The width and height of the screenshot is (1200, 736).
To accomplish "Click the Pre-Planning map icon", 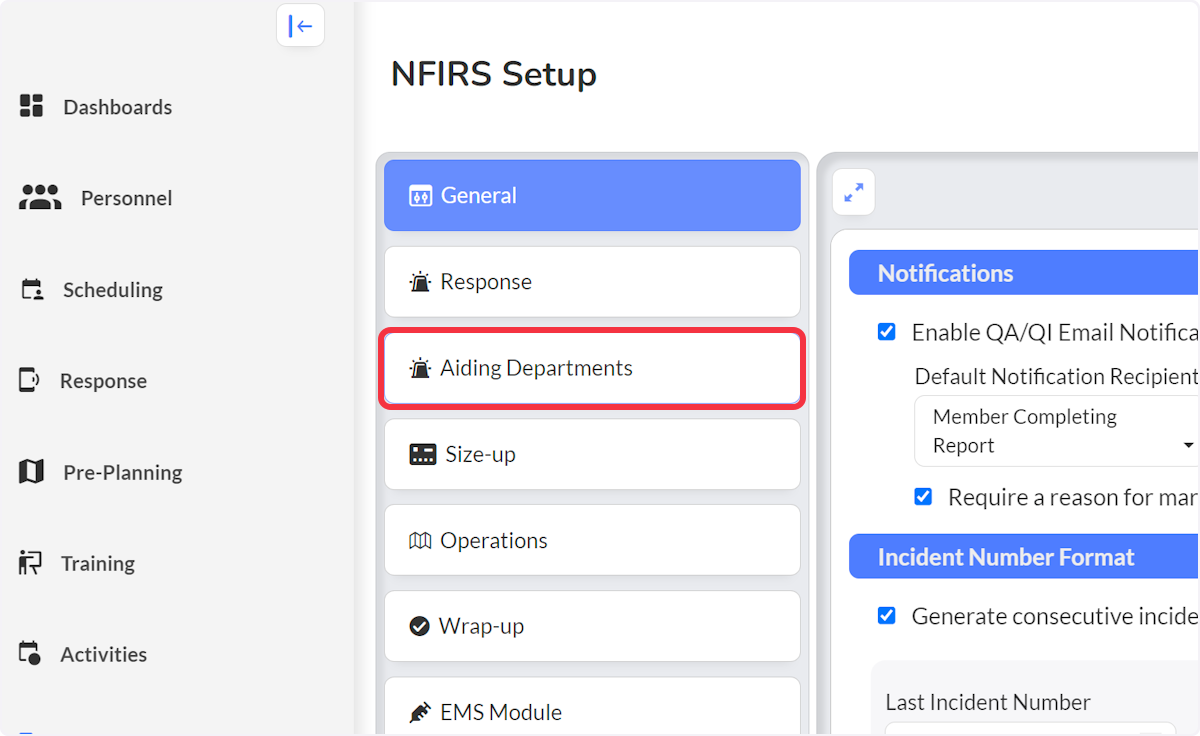I will pyautogui.click(x=32, y=471).
